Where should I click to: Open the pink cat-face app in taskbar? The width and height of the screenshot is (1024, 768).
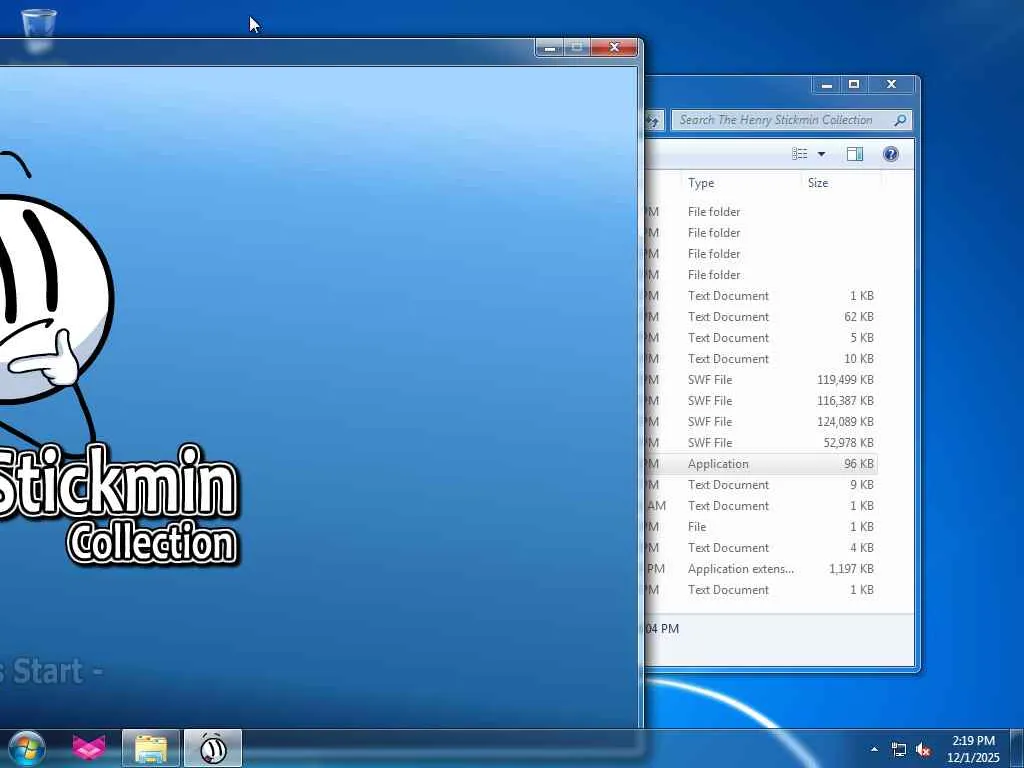pos(89,748)
